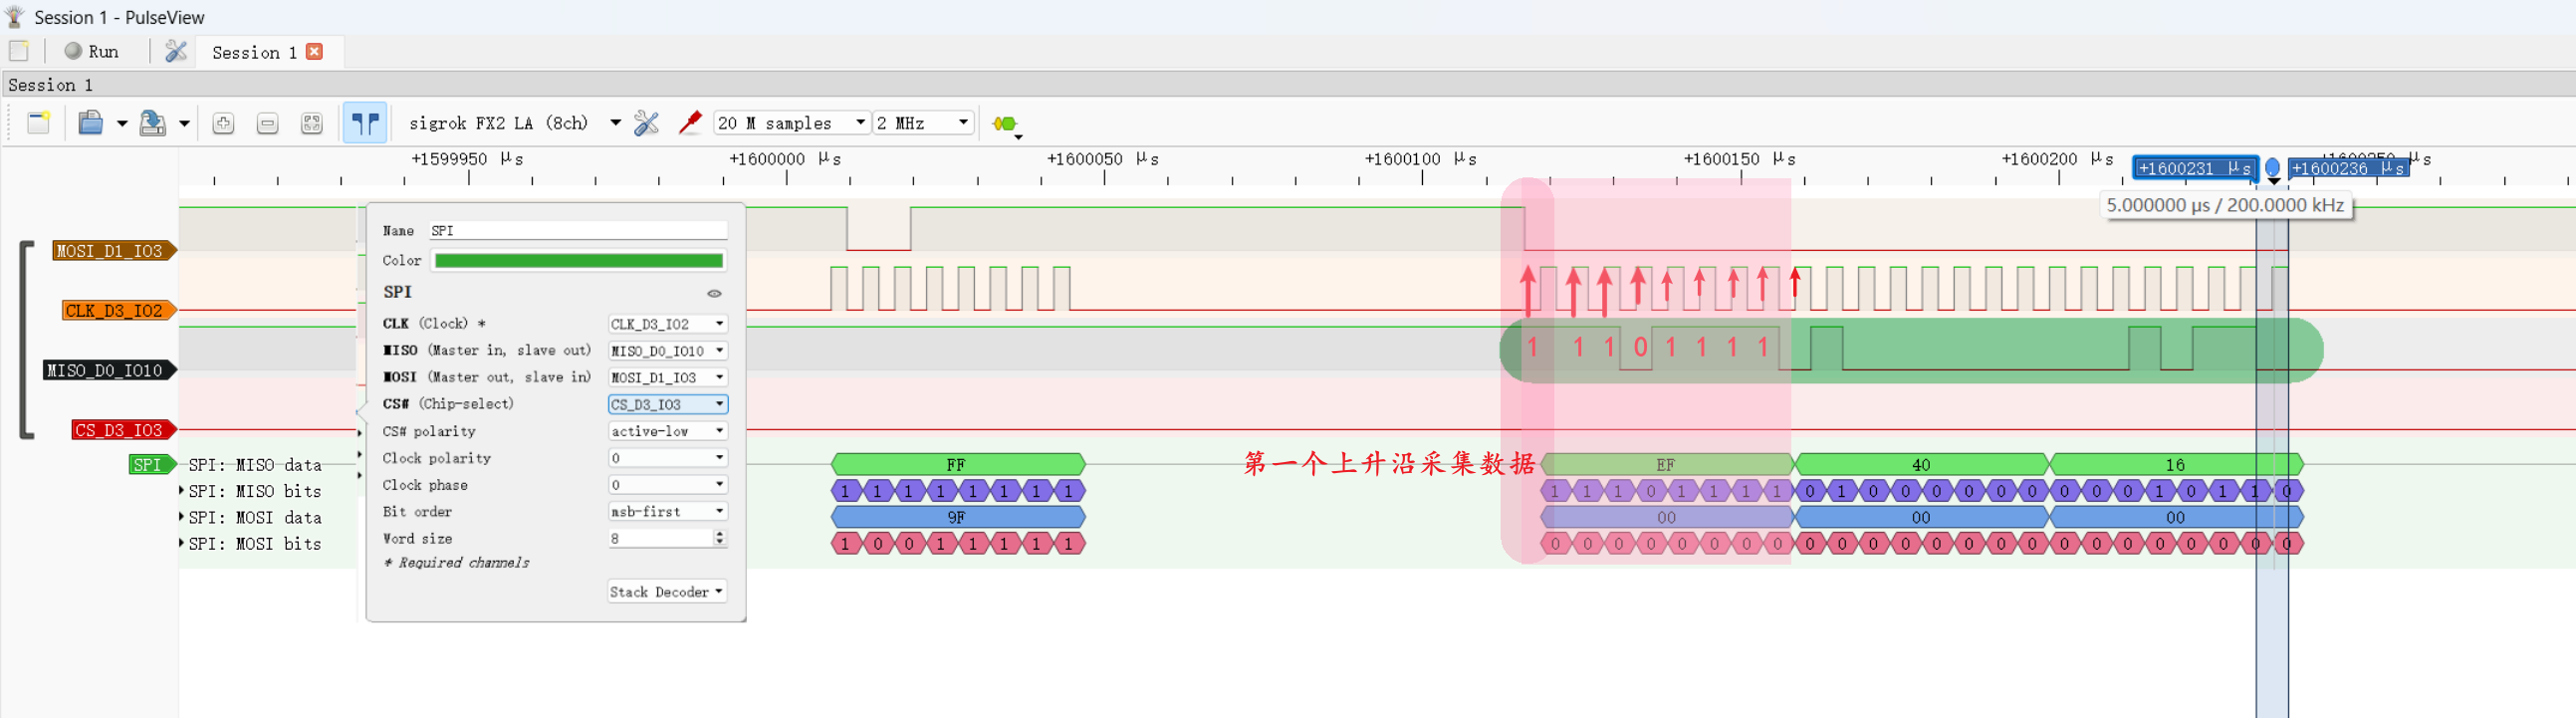Open MISO channel dropdown MISO_D0_IO10
The height and width of the screenshot is (718, 2576).
click(x=667, y=351)
